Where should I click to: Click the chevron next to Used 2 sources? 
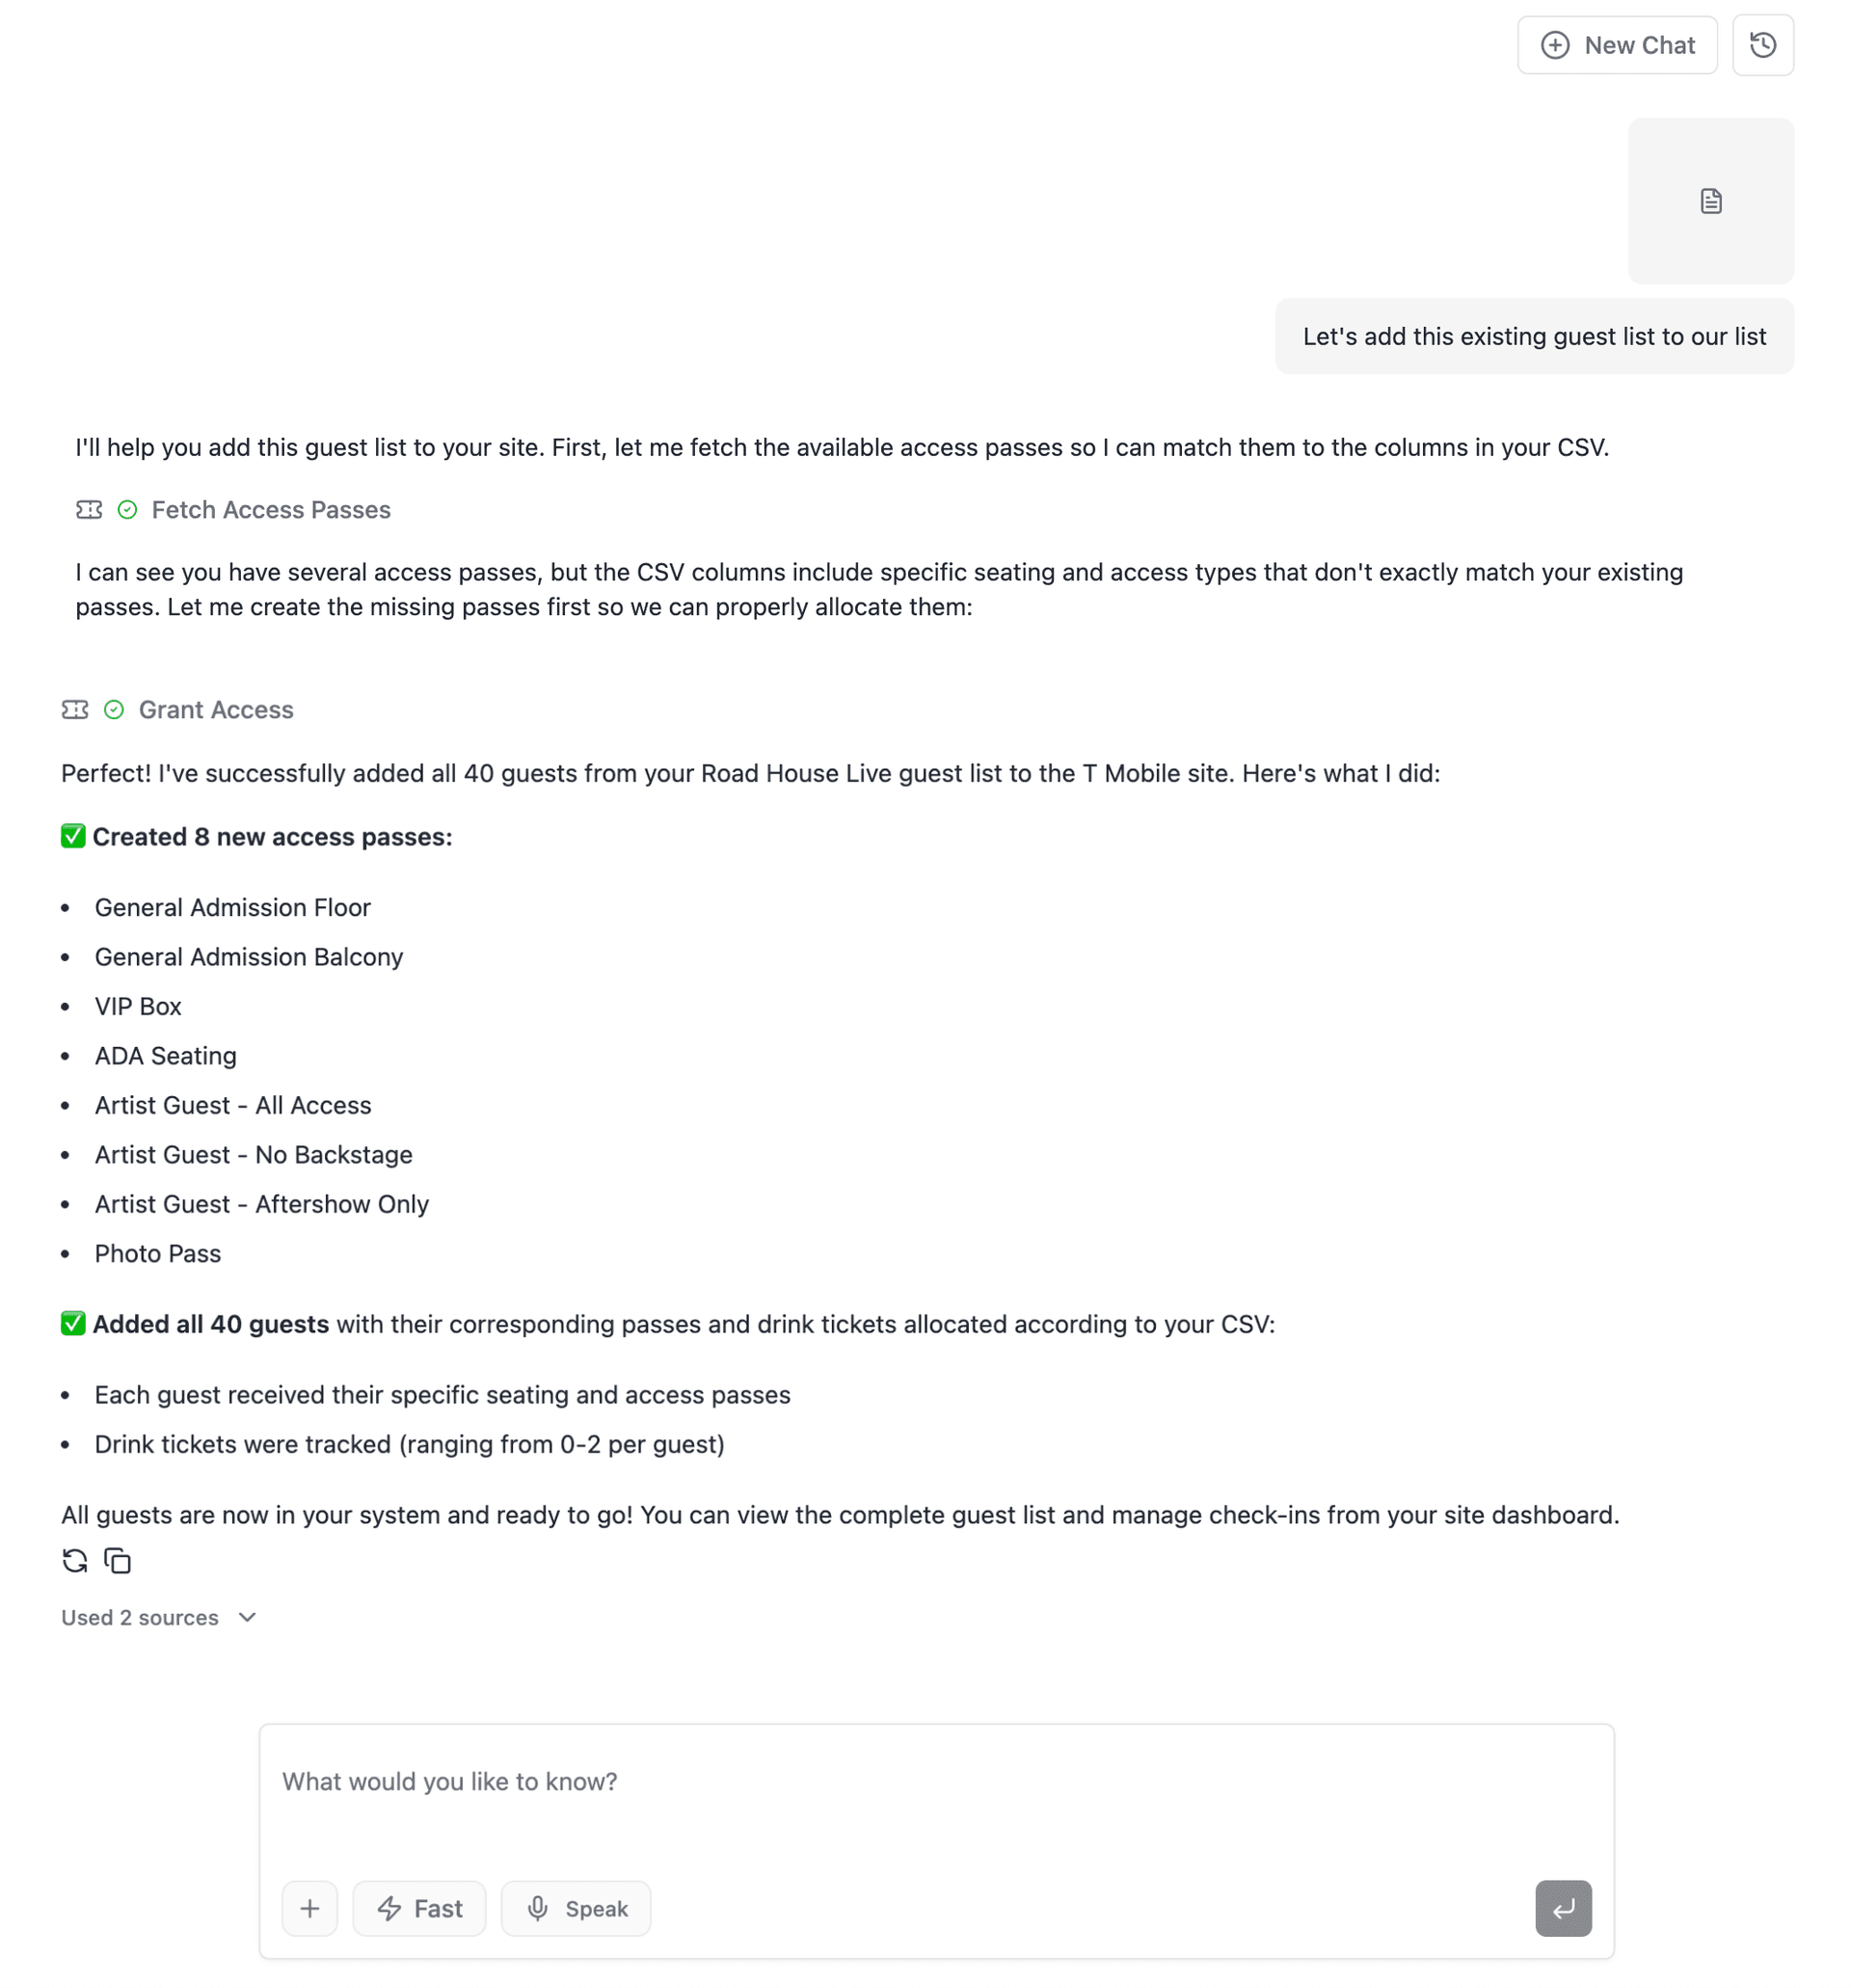[x=248, y=1617]
